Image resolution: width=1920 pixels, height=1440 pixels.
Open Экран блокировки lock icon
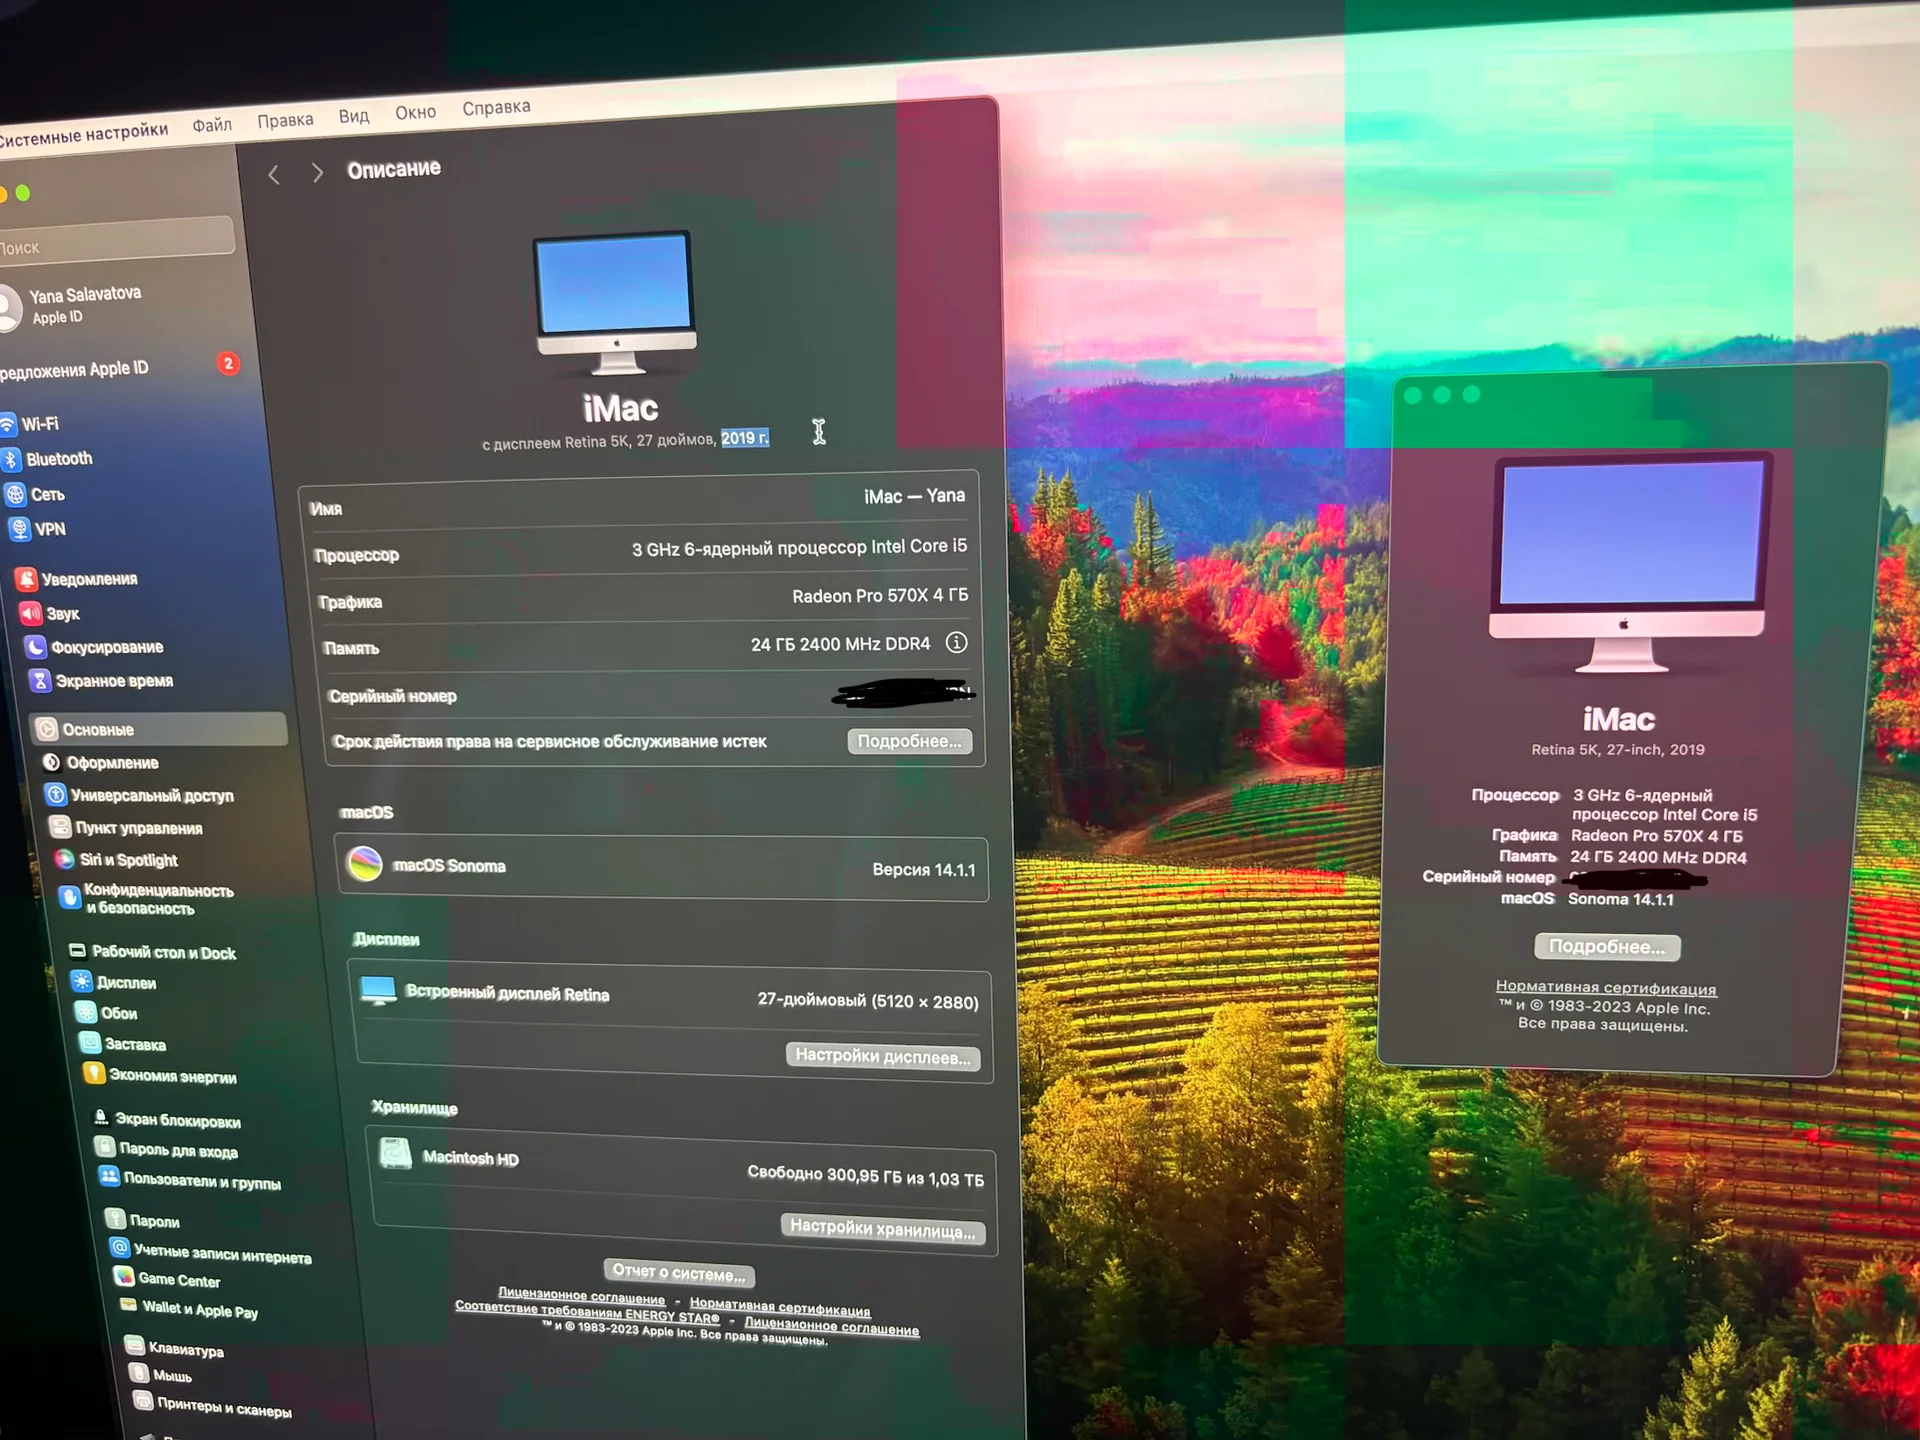[x=100, y=1117]
